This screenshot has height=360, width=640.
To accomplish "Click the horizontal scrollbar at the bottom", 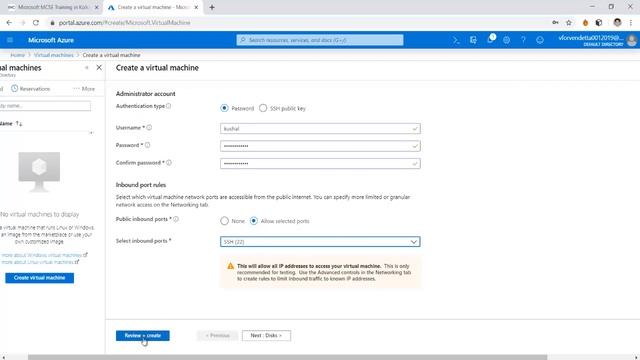I will (287, 357).
